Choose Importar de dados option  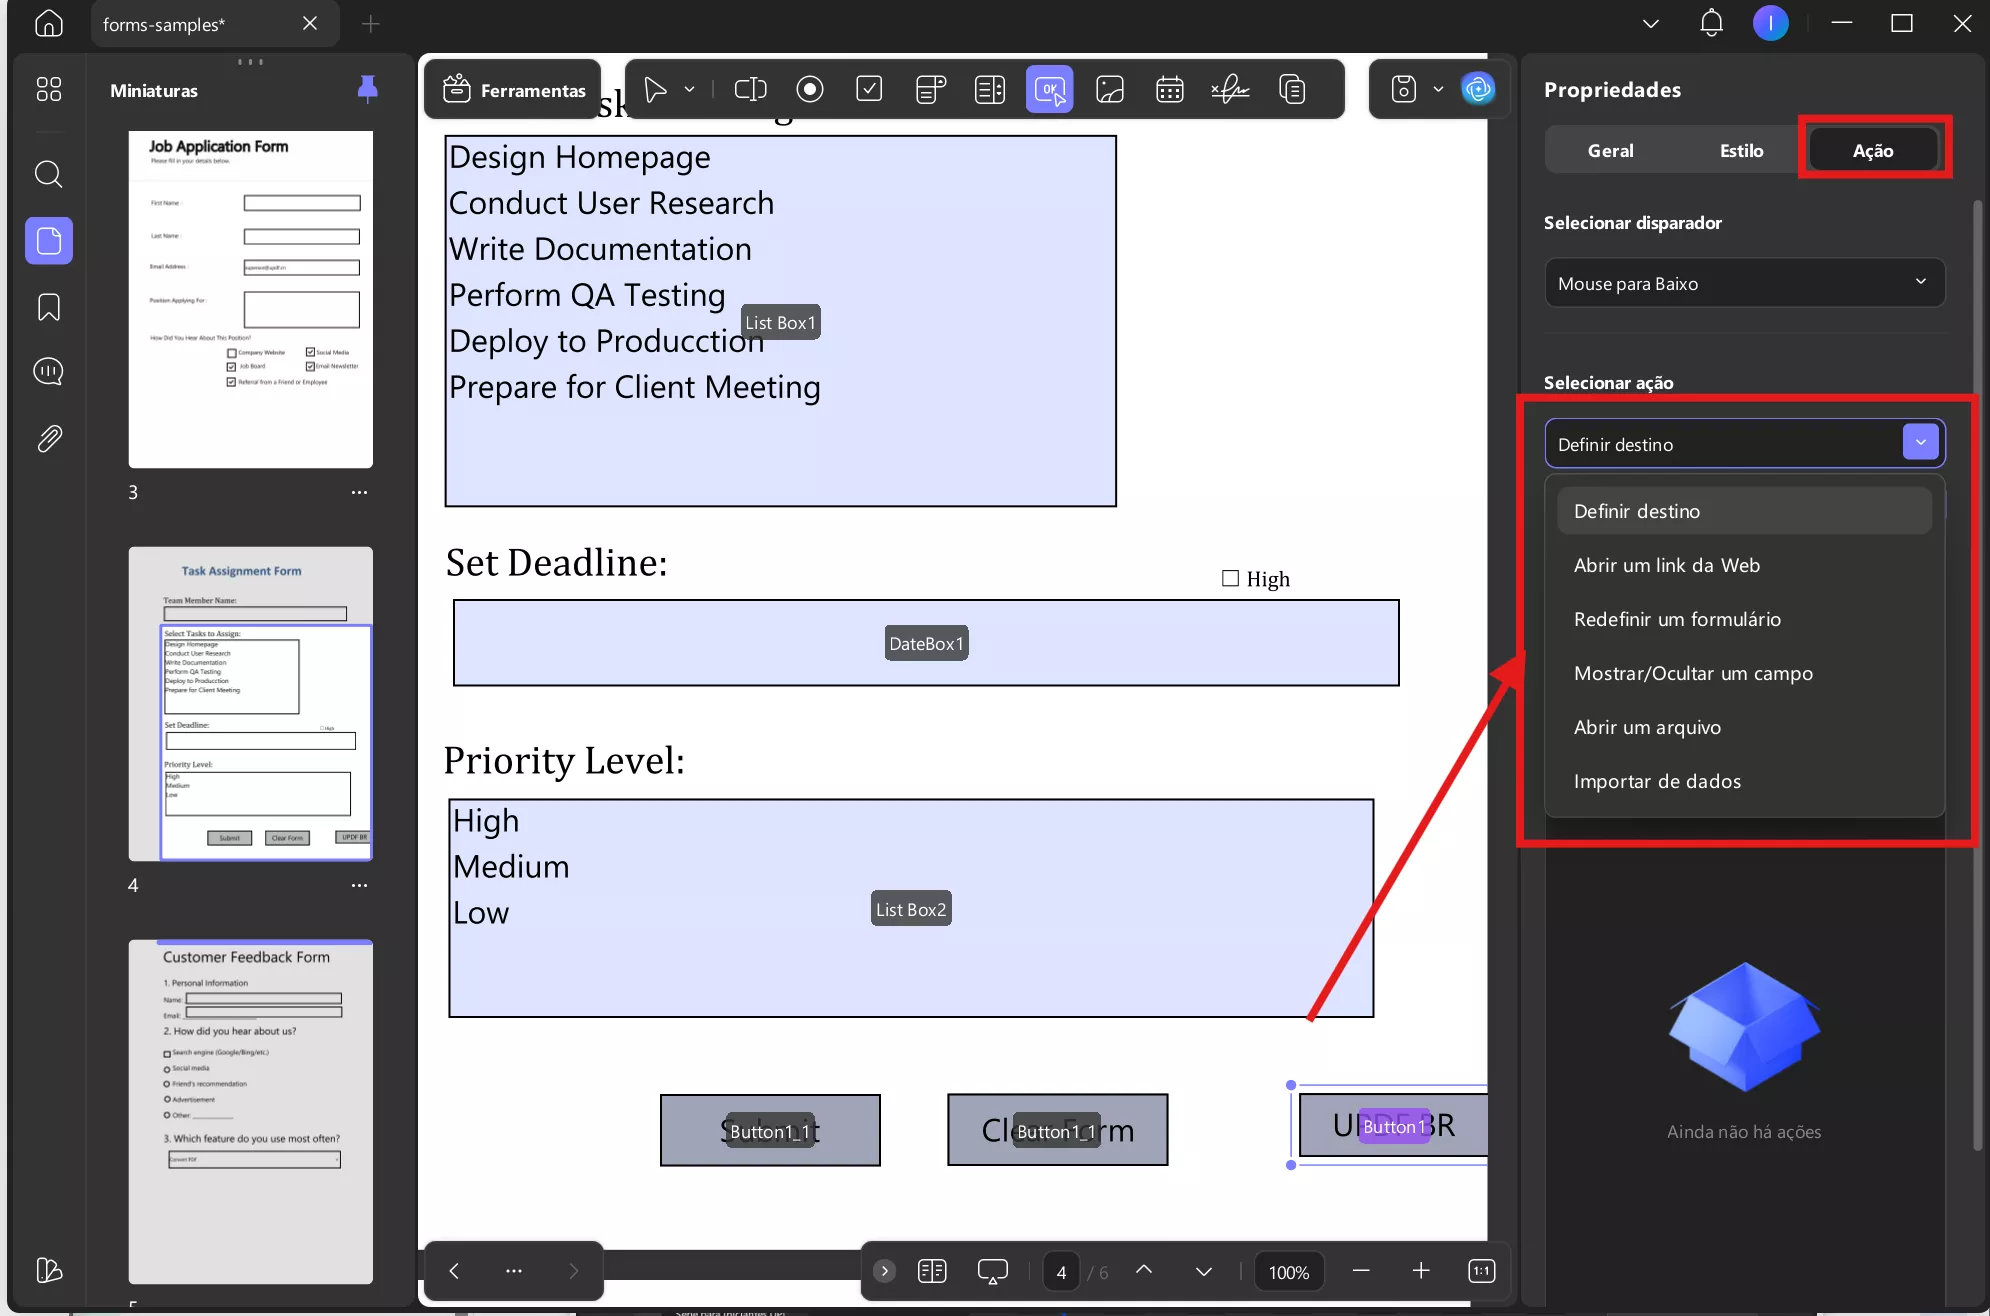(x=1743, y=781)
